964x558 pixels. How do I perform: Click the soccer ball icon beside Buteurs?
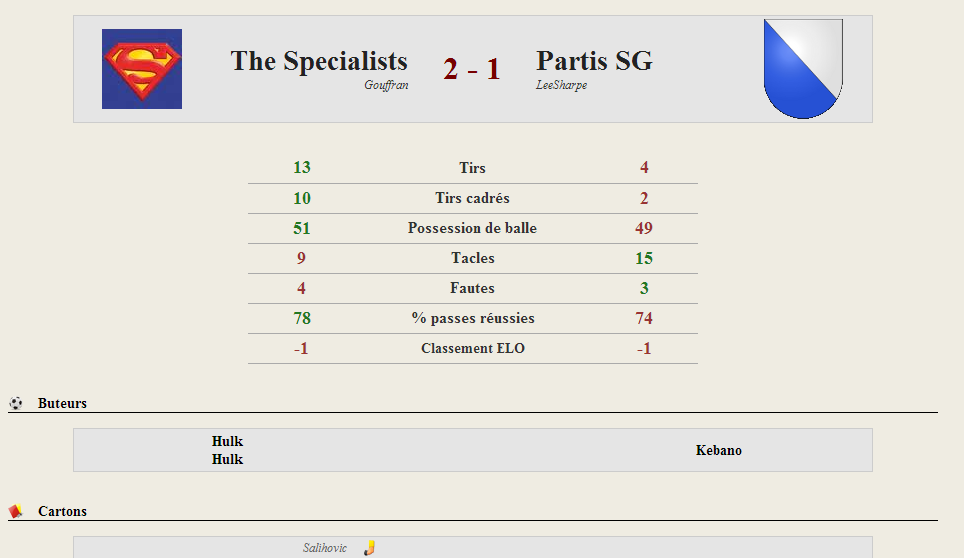16,403
